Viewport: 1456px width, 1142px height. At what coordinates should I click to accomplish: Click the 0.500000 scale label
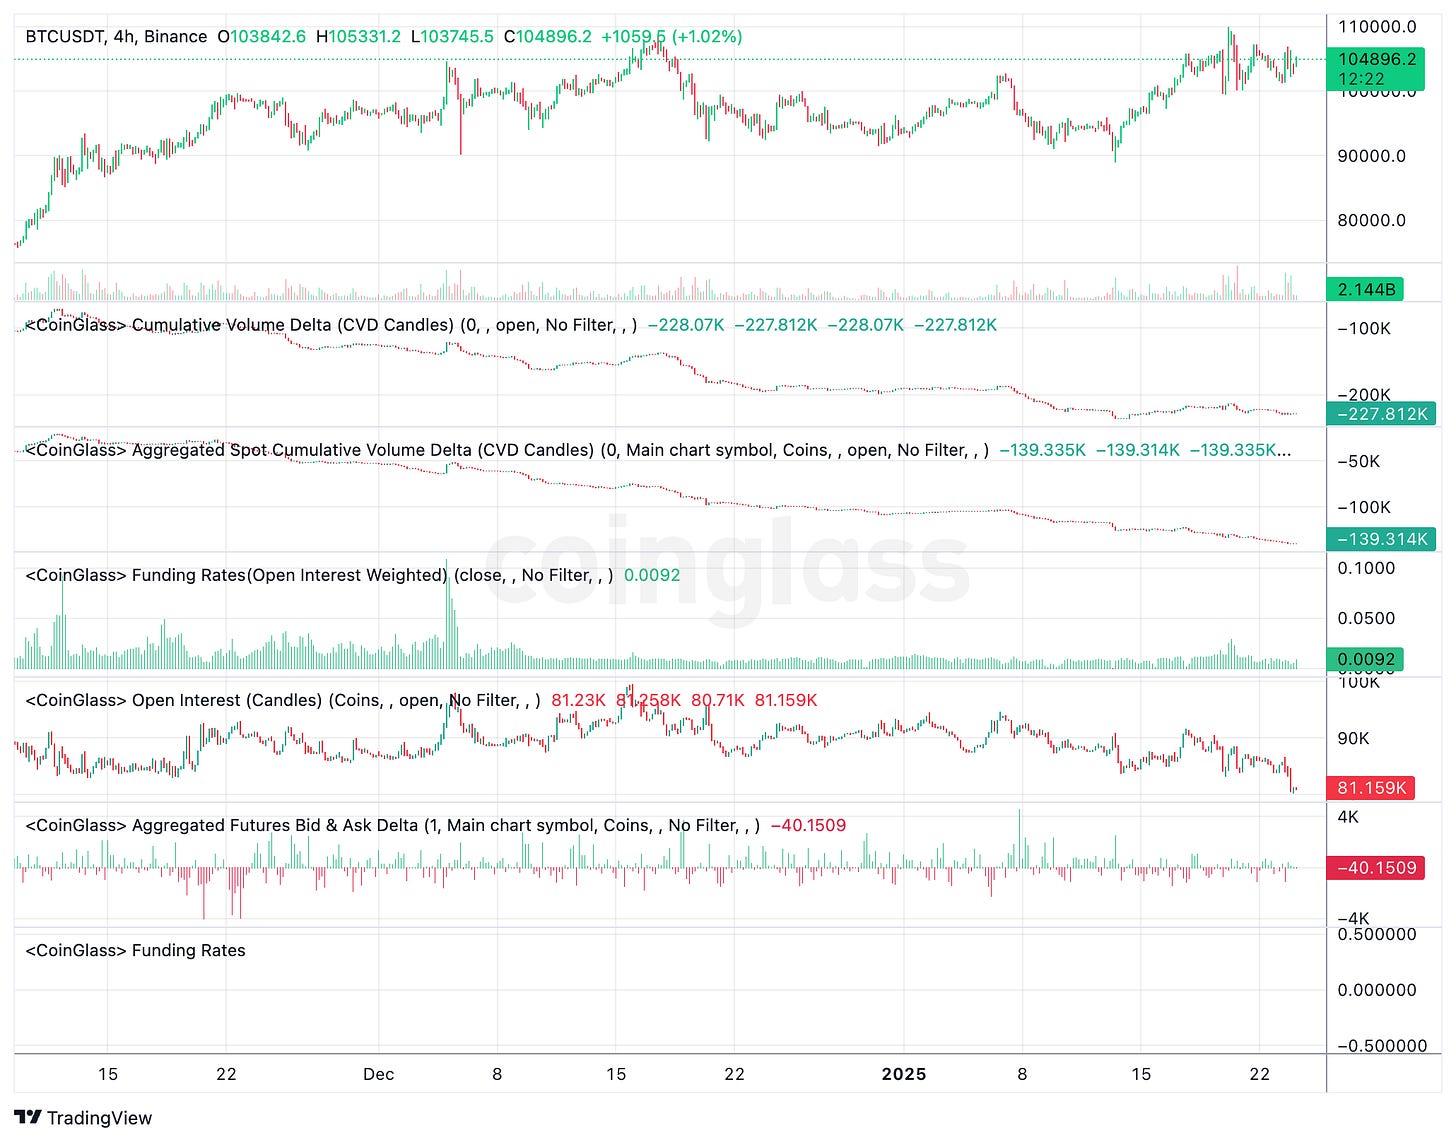click(x=1377, y=934)
